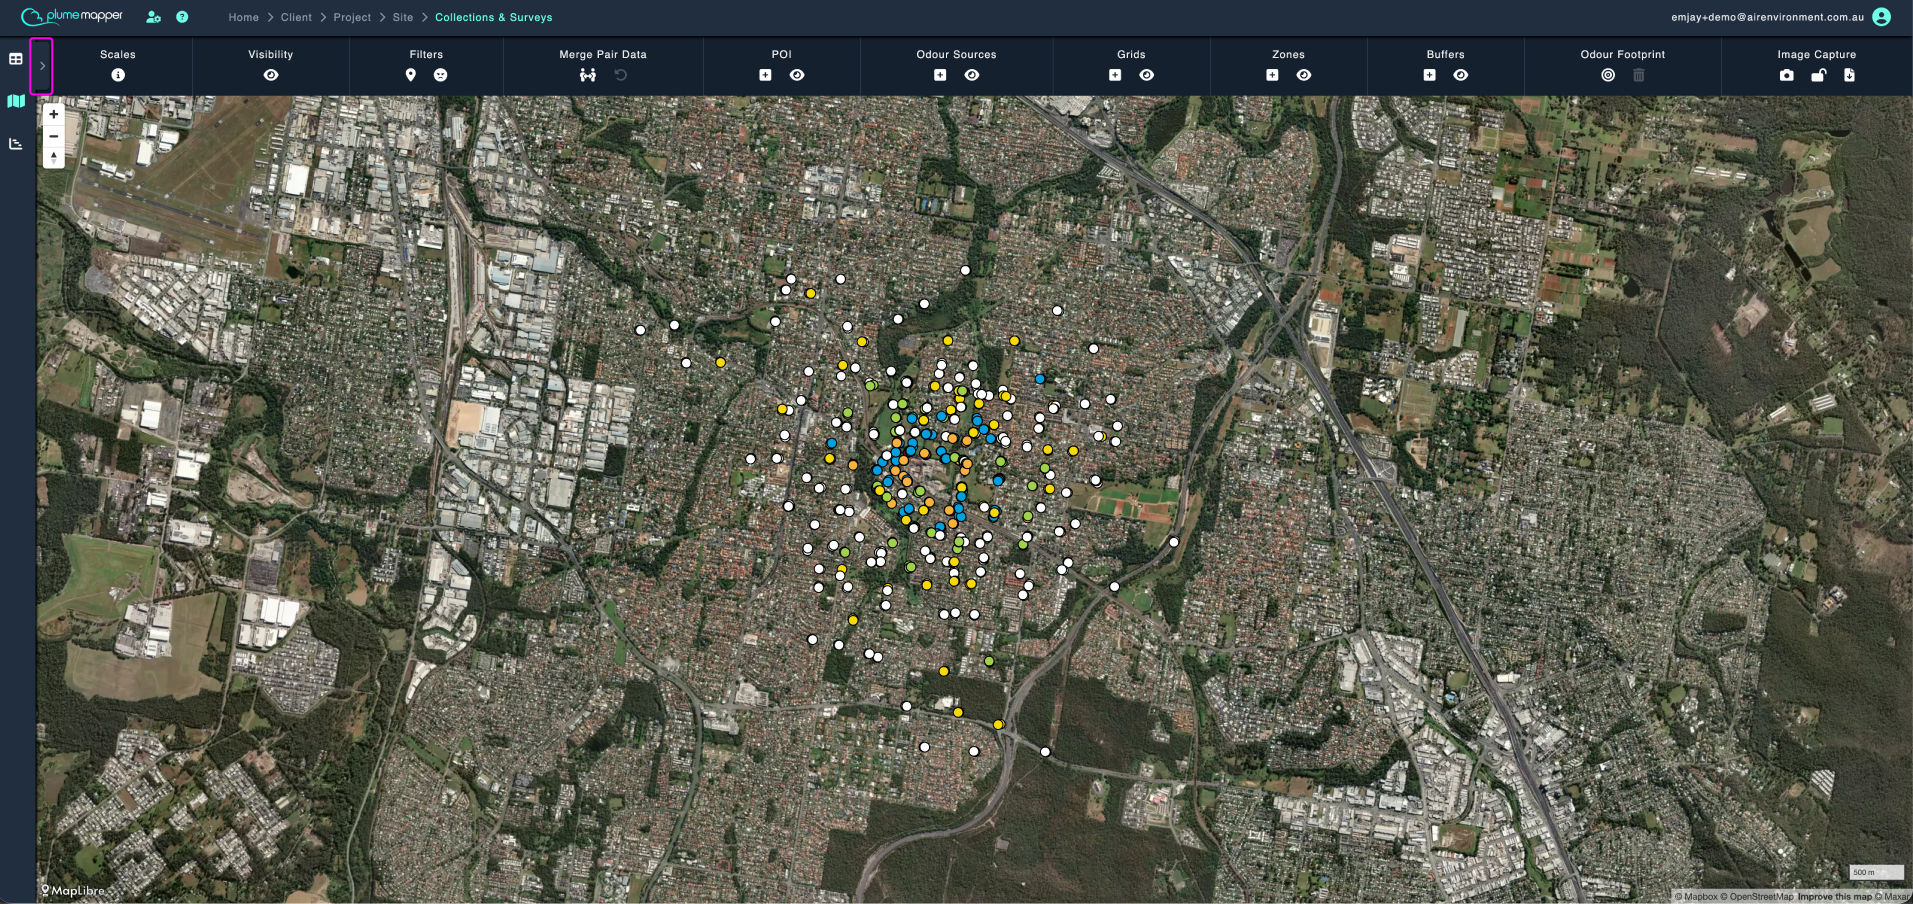Add a new Odour Source
The image size is (1913, 904).
940,75
